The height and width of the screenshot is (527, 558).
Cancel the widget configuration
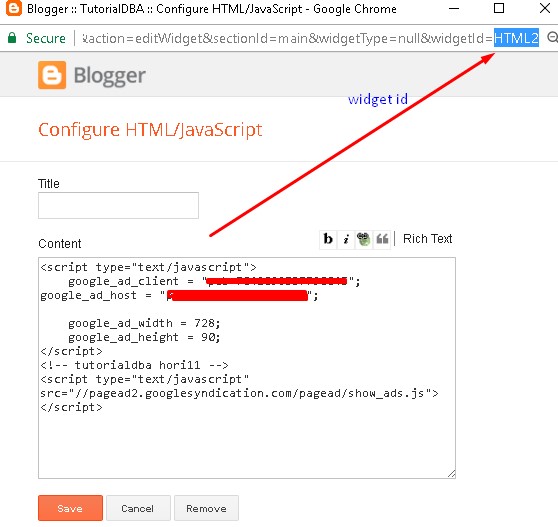138,508
